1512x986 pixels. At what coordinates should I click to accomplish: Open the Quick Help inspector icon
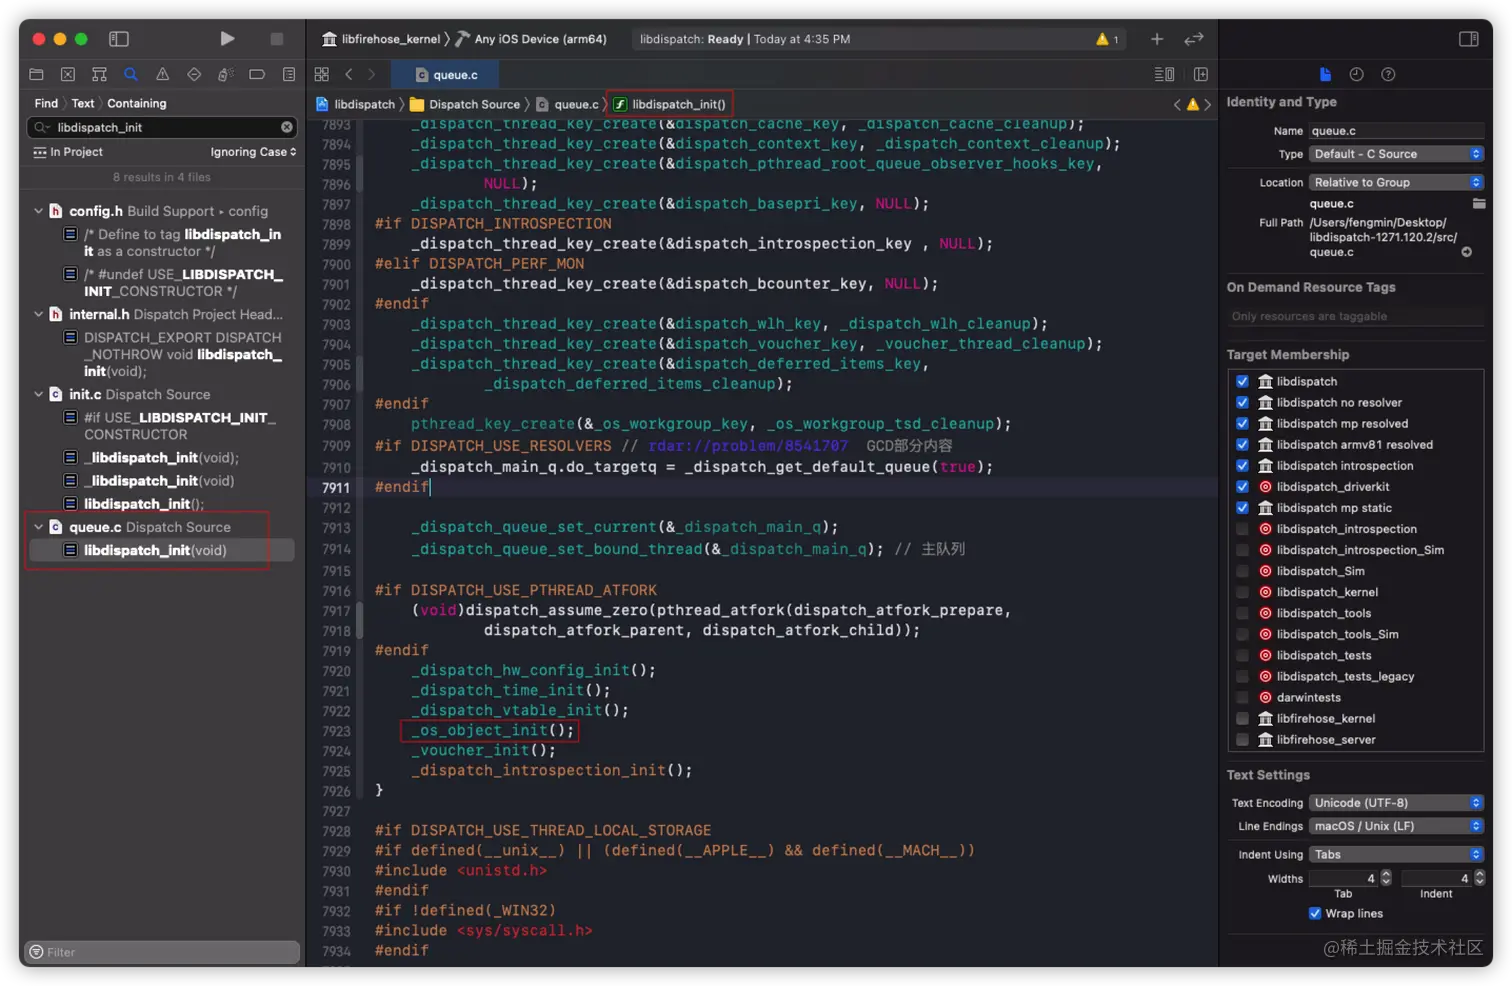tap(1388, 74)
